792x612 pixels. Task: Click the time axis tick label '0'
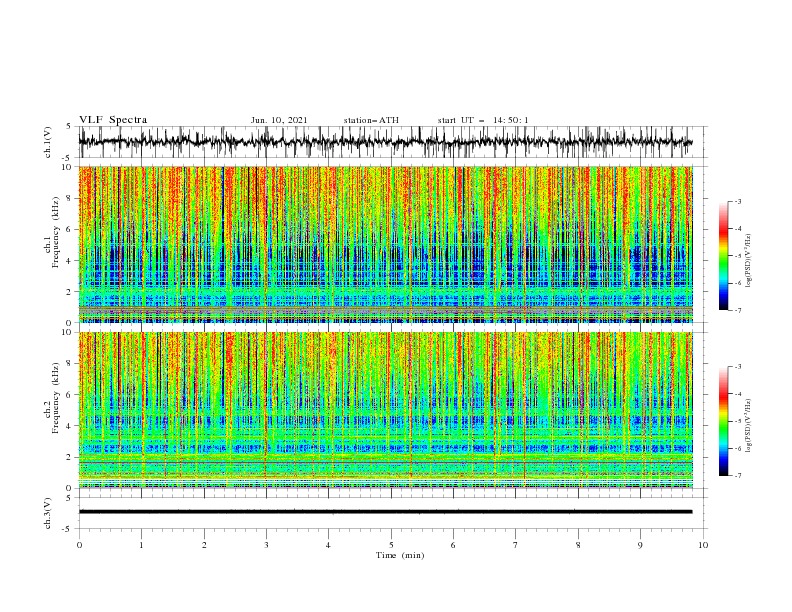tap(79, 545)
